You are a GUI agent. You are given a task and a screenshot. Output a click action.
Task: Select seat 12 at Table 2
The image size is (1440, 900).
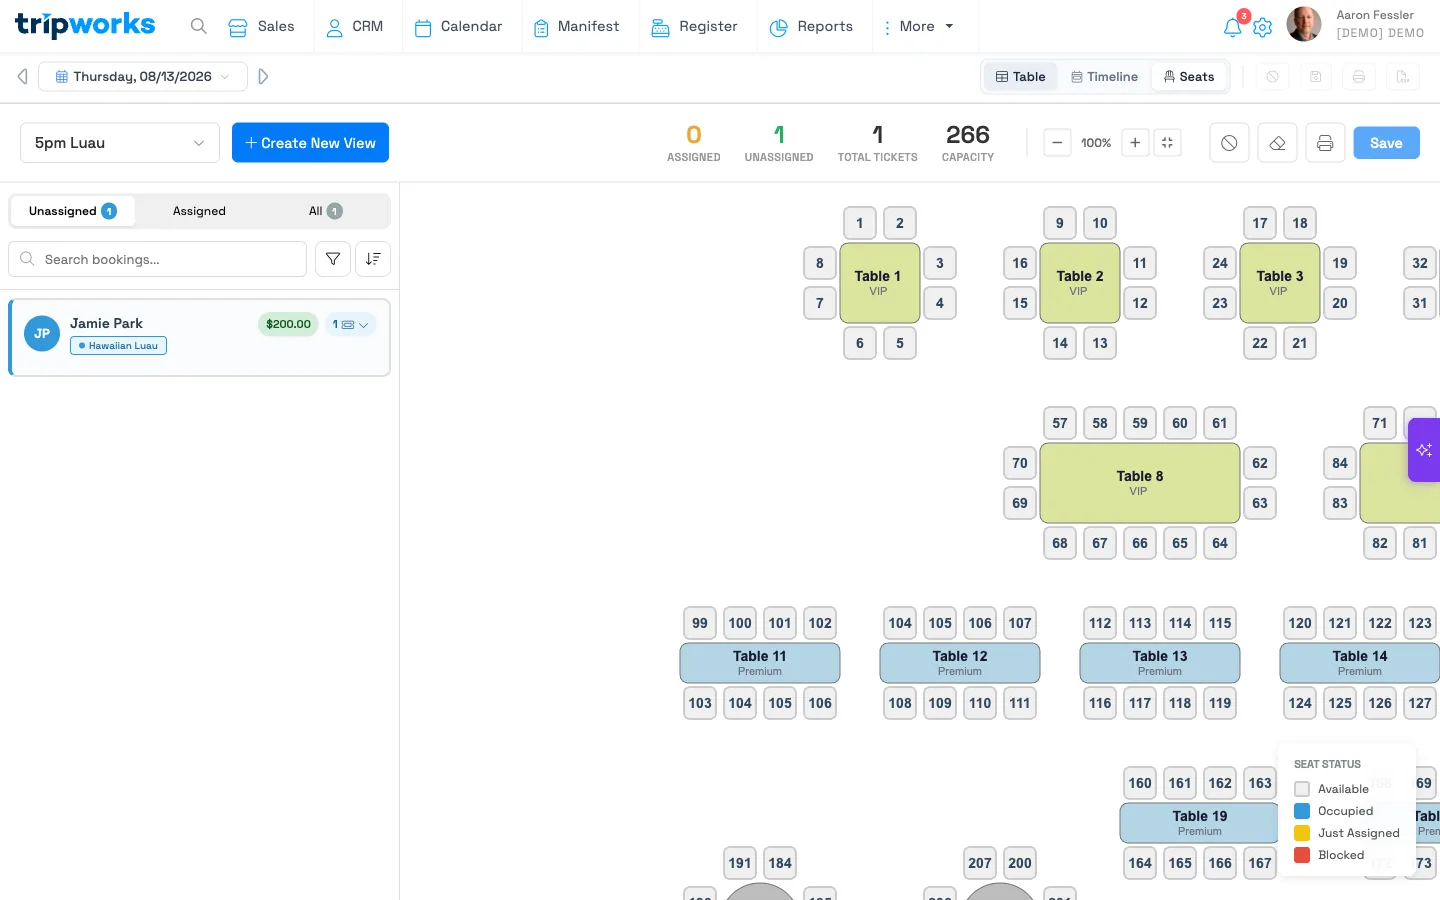[1140, 303]
